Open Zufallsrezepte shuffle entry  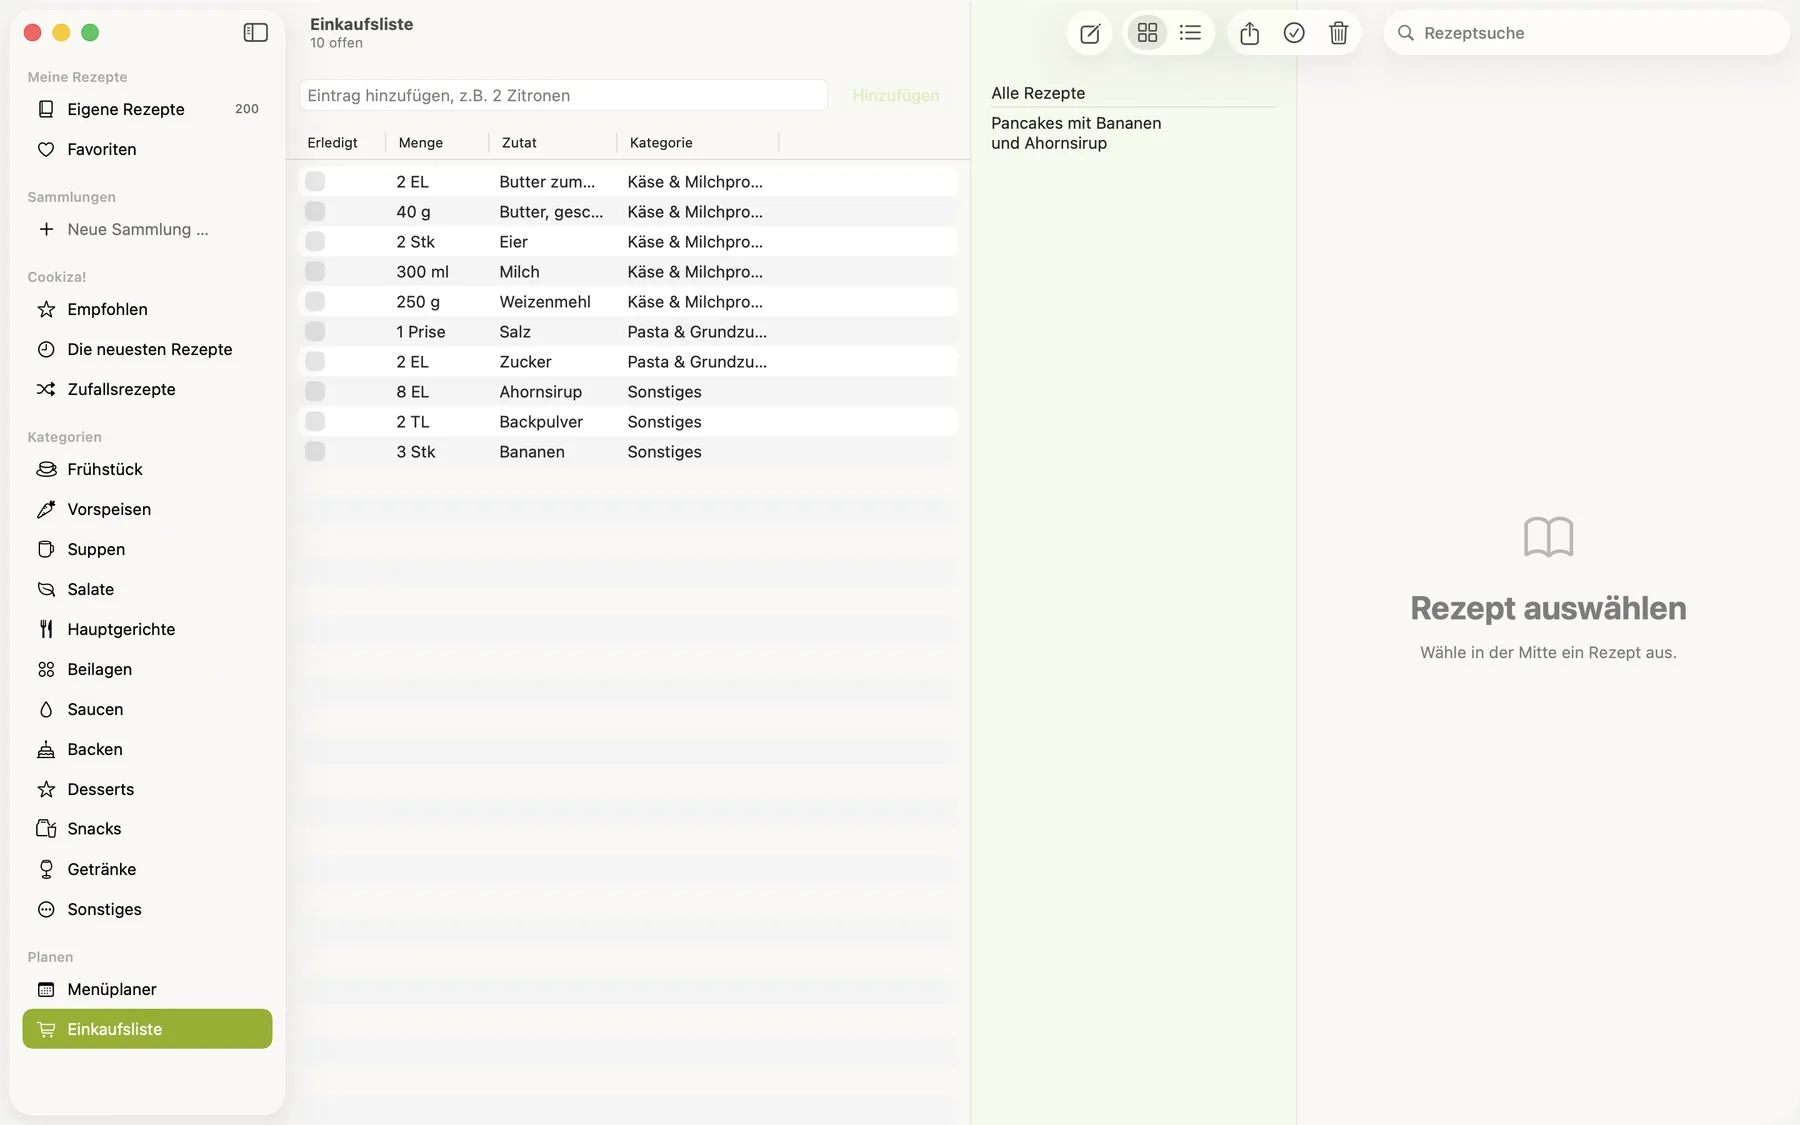(x=147, y=389)
